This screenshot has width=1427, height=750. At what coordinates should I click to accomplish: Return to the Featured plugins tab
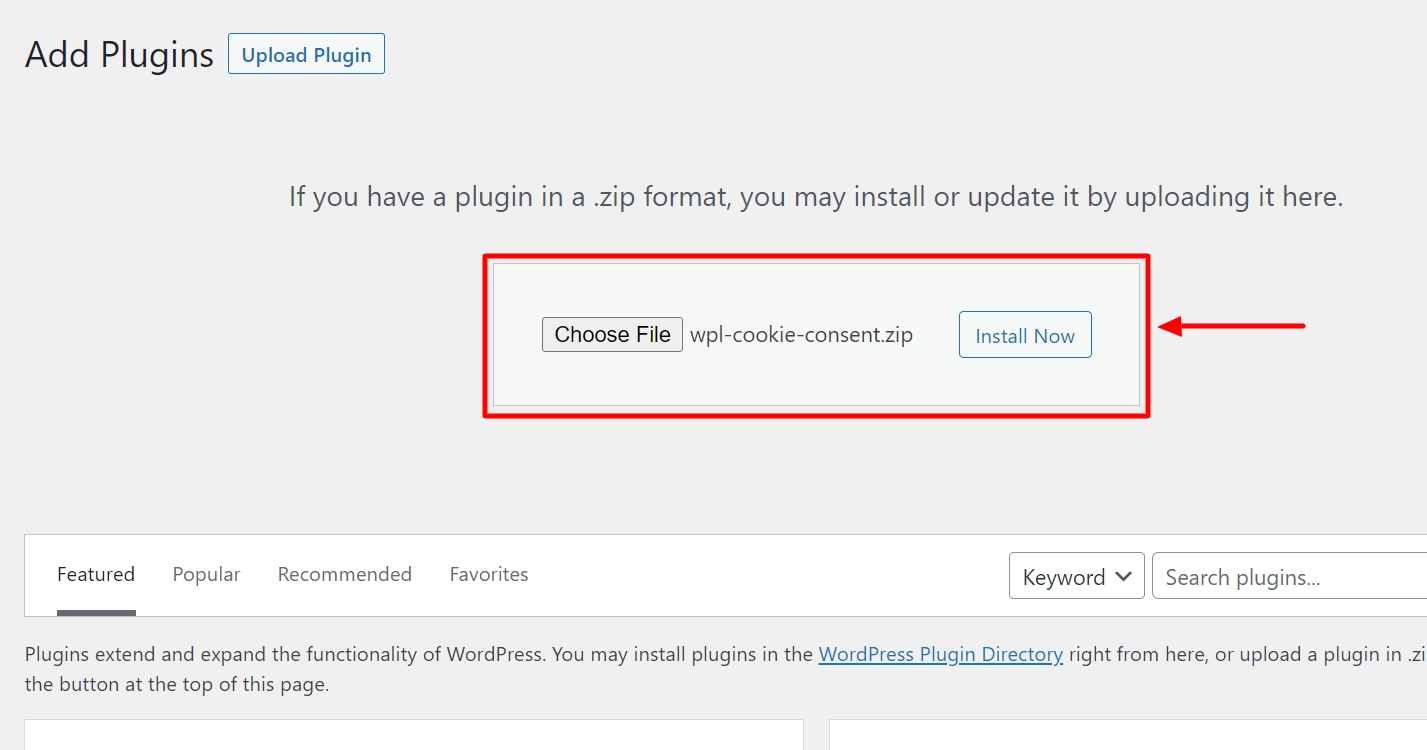95,574
